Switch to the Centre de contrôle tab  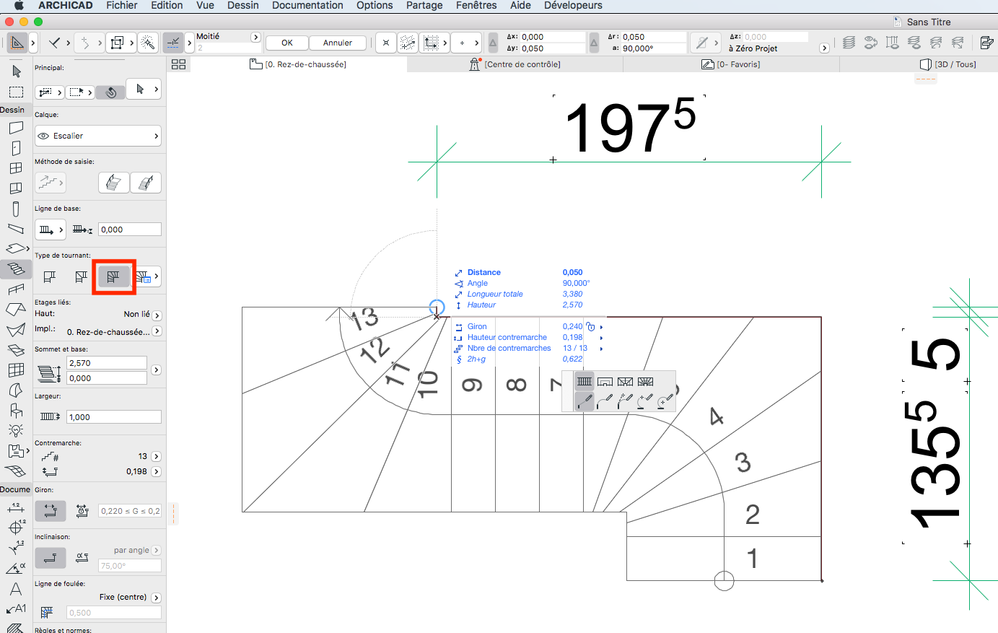515,64
